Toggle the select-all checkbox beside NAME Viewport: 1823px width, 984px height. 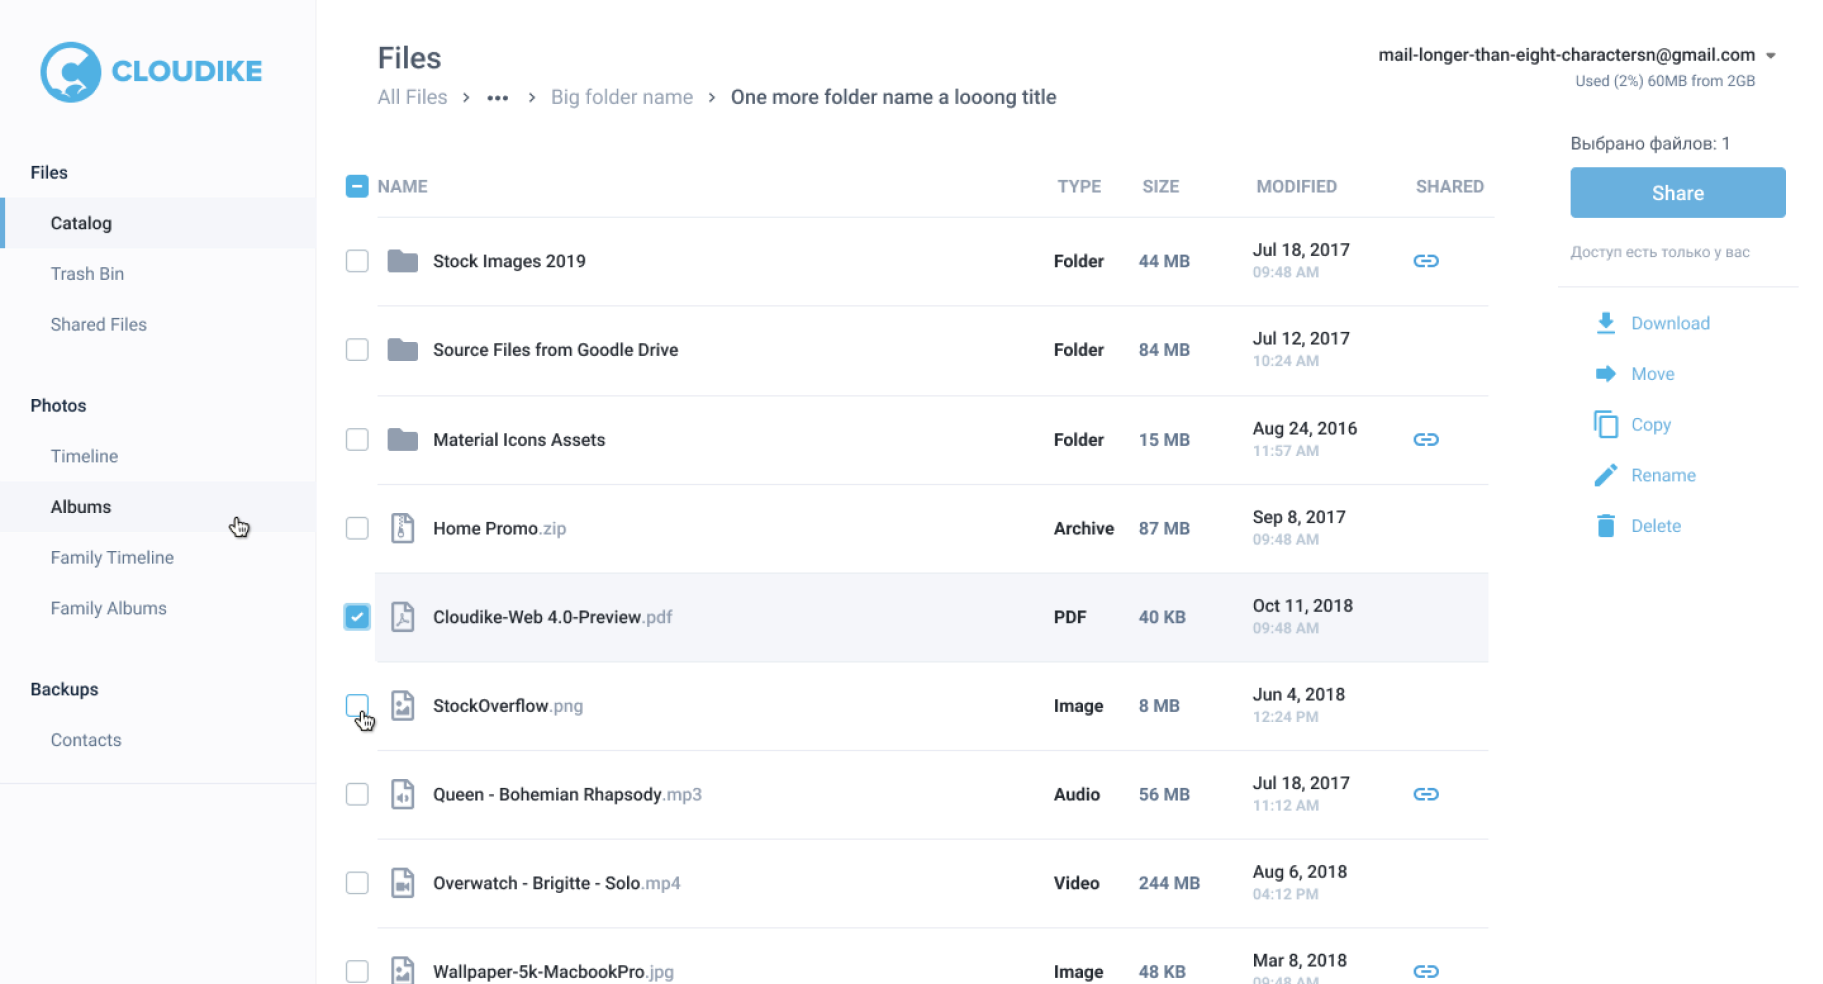(357, 186)
